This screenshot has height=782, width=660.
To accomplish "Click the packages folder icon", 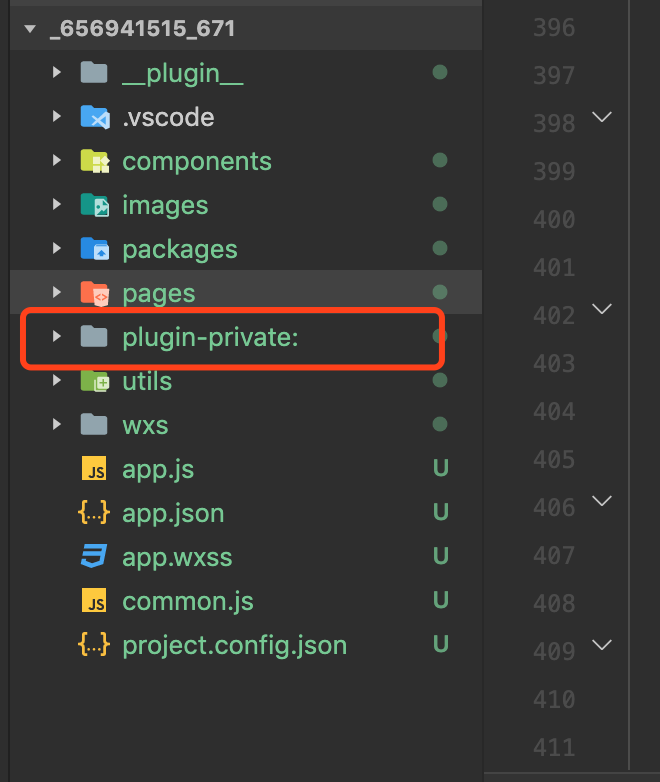I will pos(95,249).
